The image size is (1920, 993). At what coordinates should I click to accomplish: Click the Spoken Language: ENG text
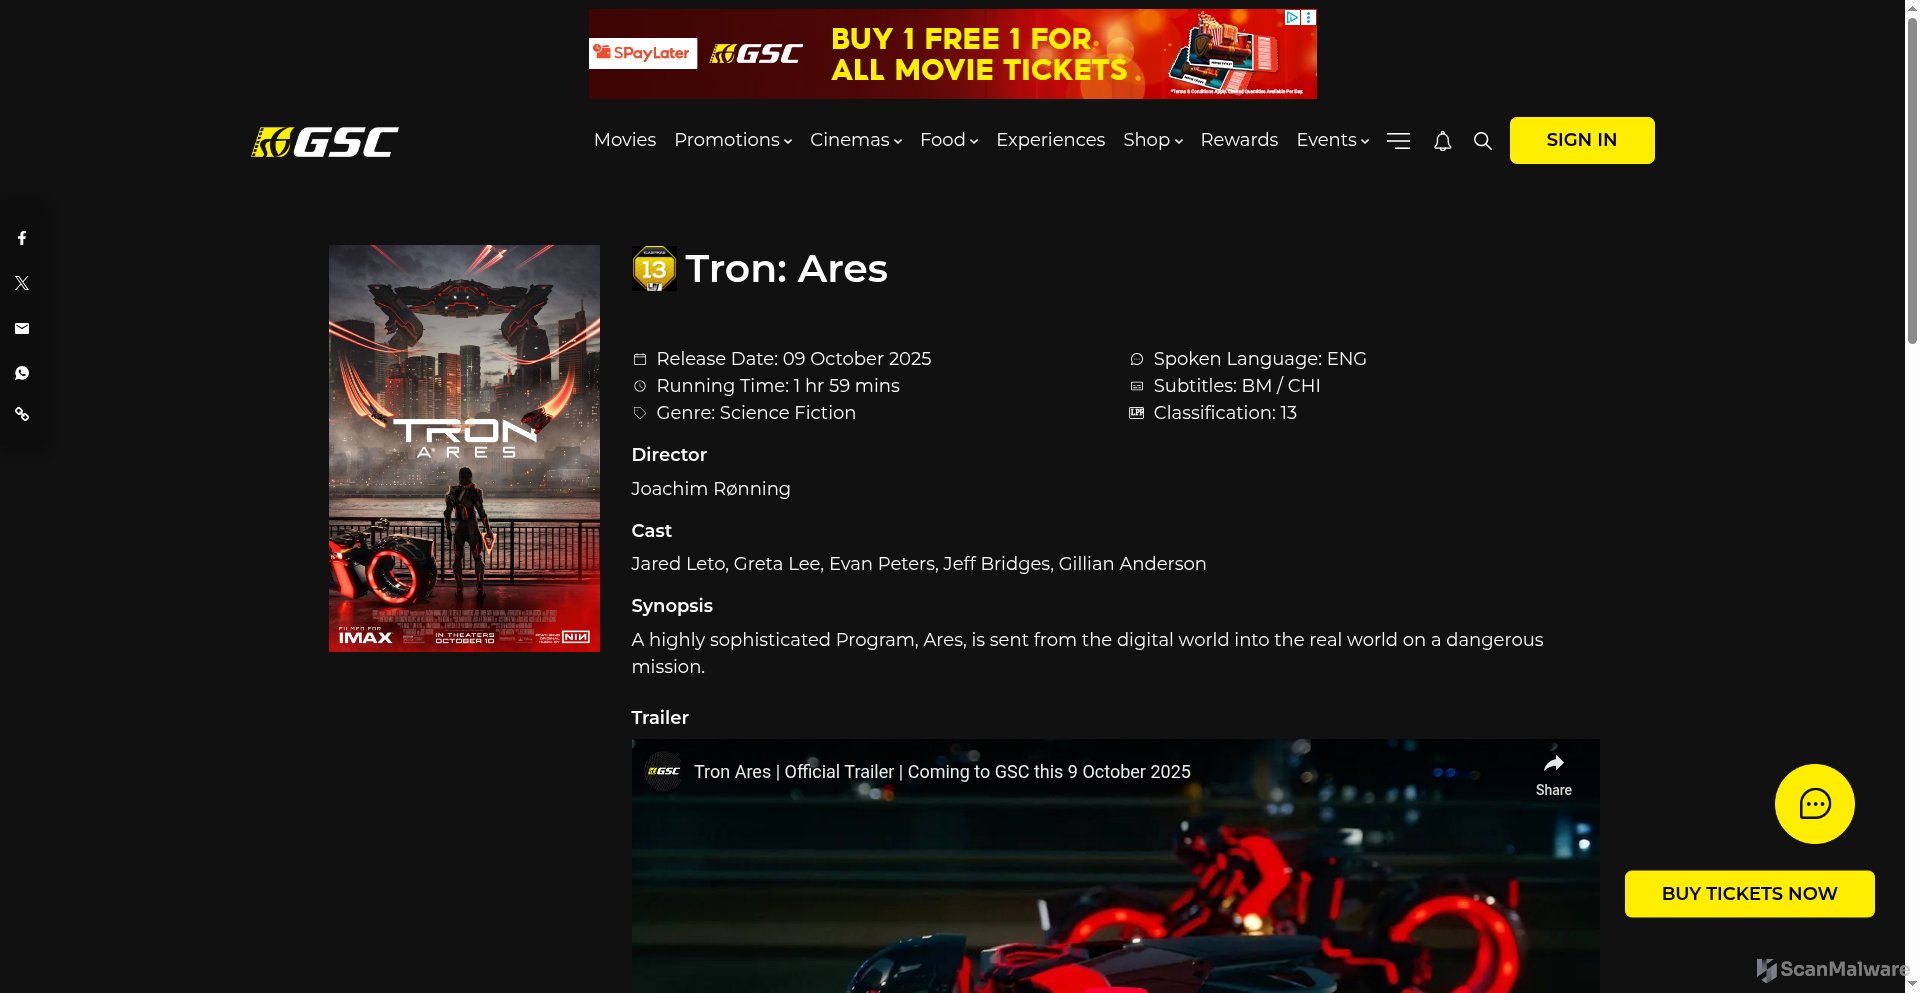click(x=1260, y=359)
